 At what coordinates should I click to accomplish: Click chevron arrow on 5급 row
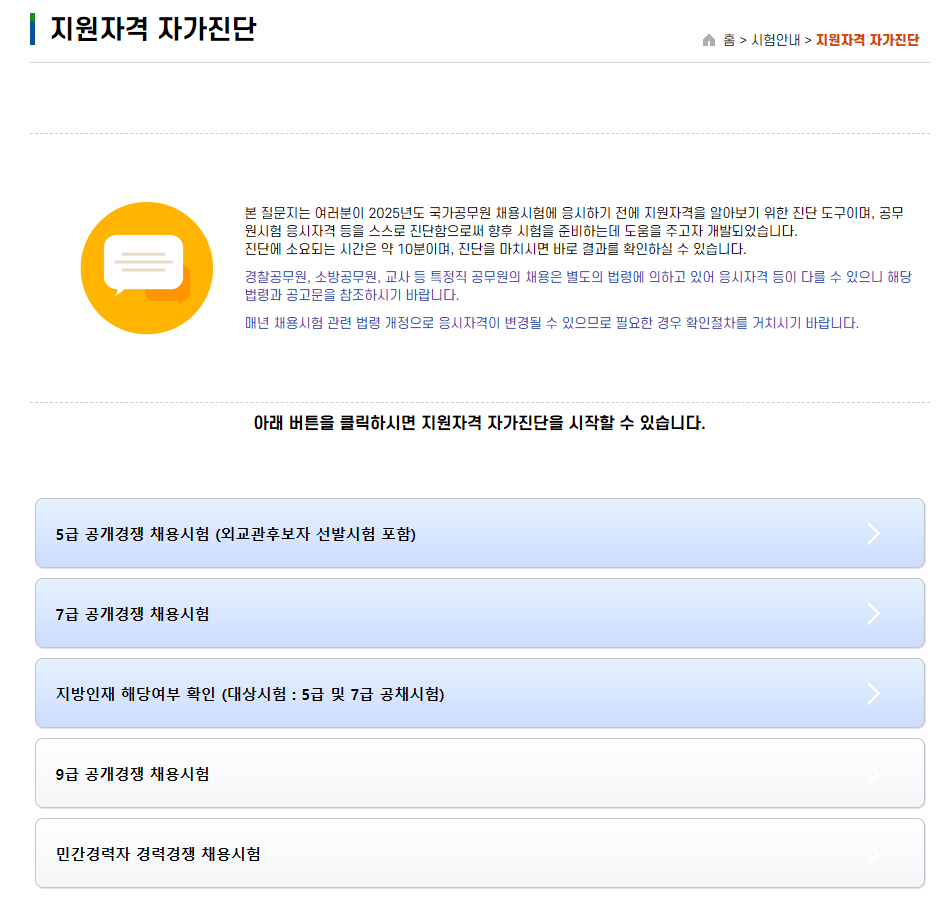(874, 533)
